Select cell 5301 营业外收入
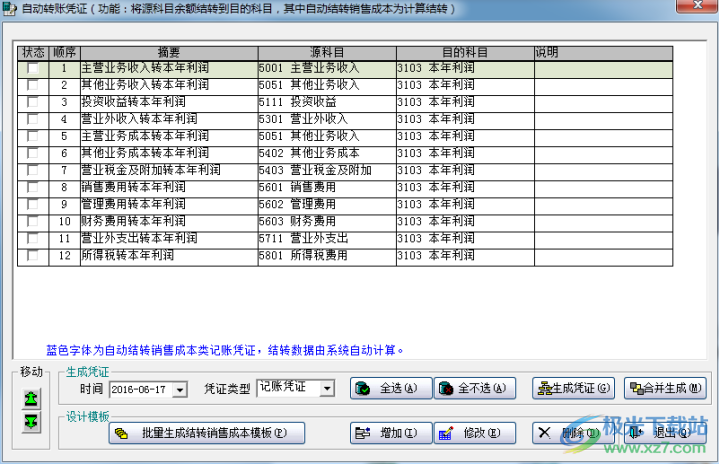 (x=327, y=119)
